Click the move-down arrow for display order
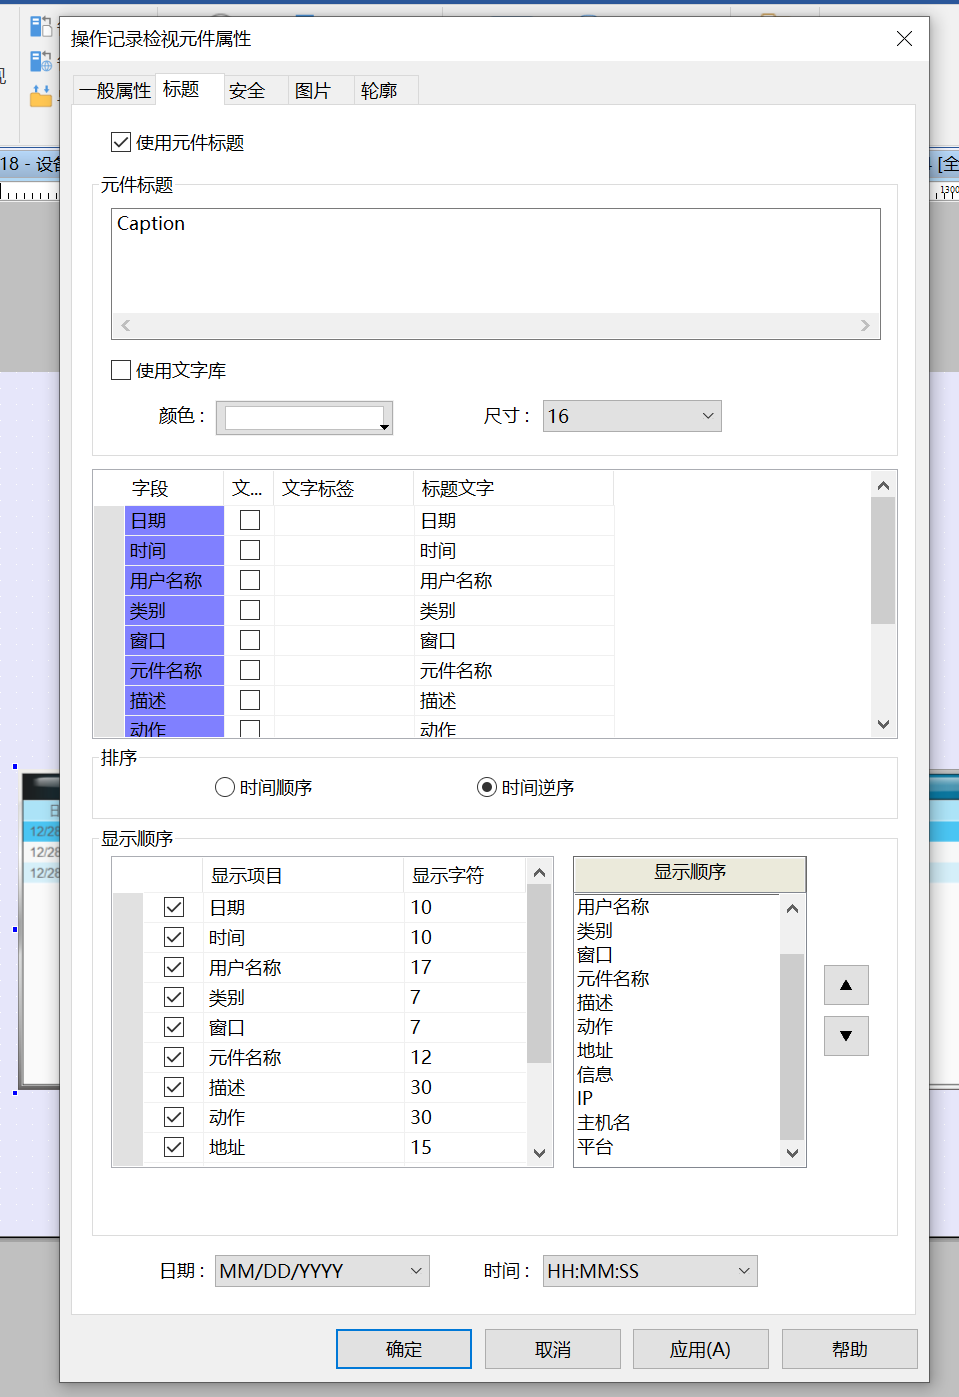 coord(846,1036)
